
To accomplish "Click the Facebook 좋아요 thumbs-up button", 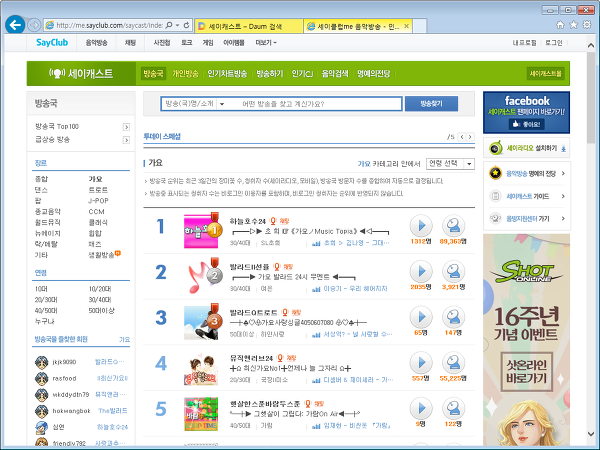I will click(x=527, y=124).
